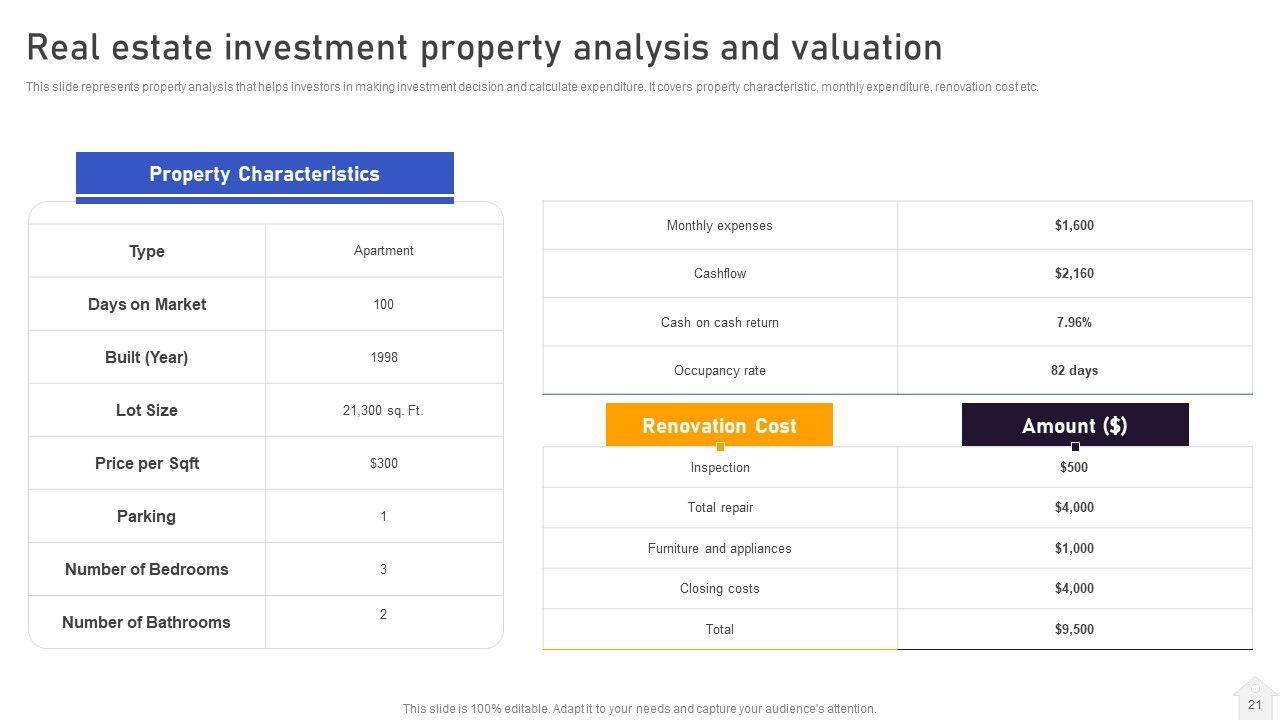Viewport: 1280px width, 720px height.
Task: Select the Total amount $9,500 cell
Action: [1074, 630]
